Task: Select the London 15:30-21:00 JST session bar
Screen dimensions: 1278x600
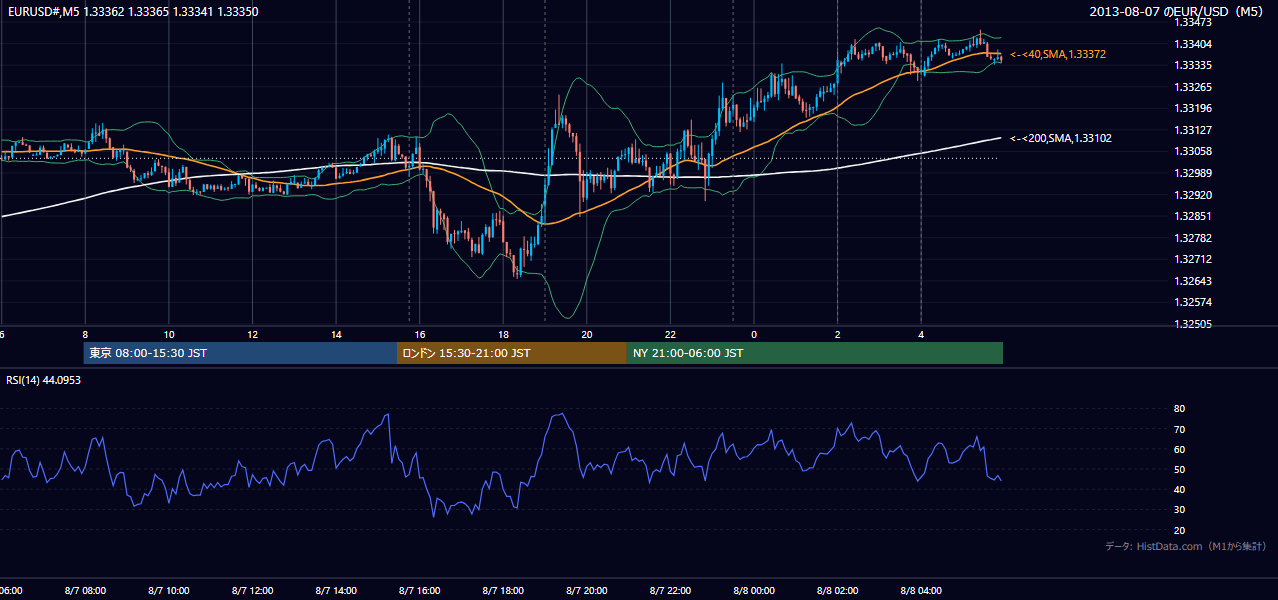Action: [512, 353]
